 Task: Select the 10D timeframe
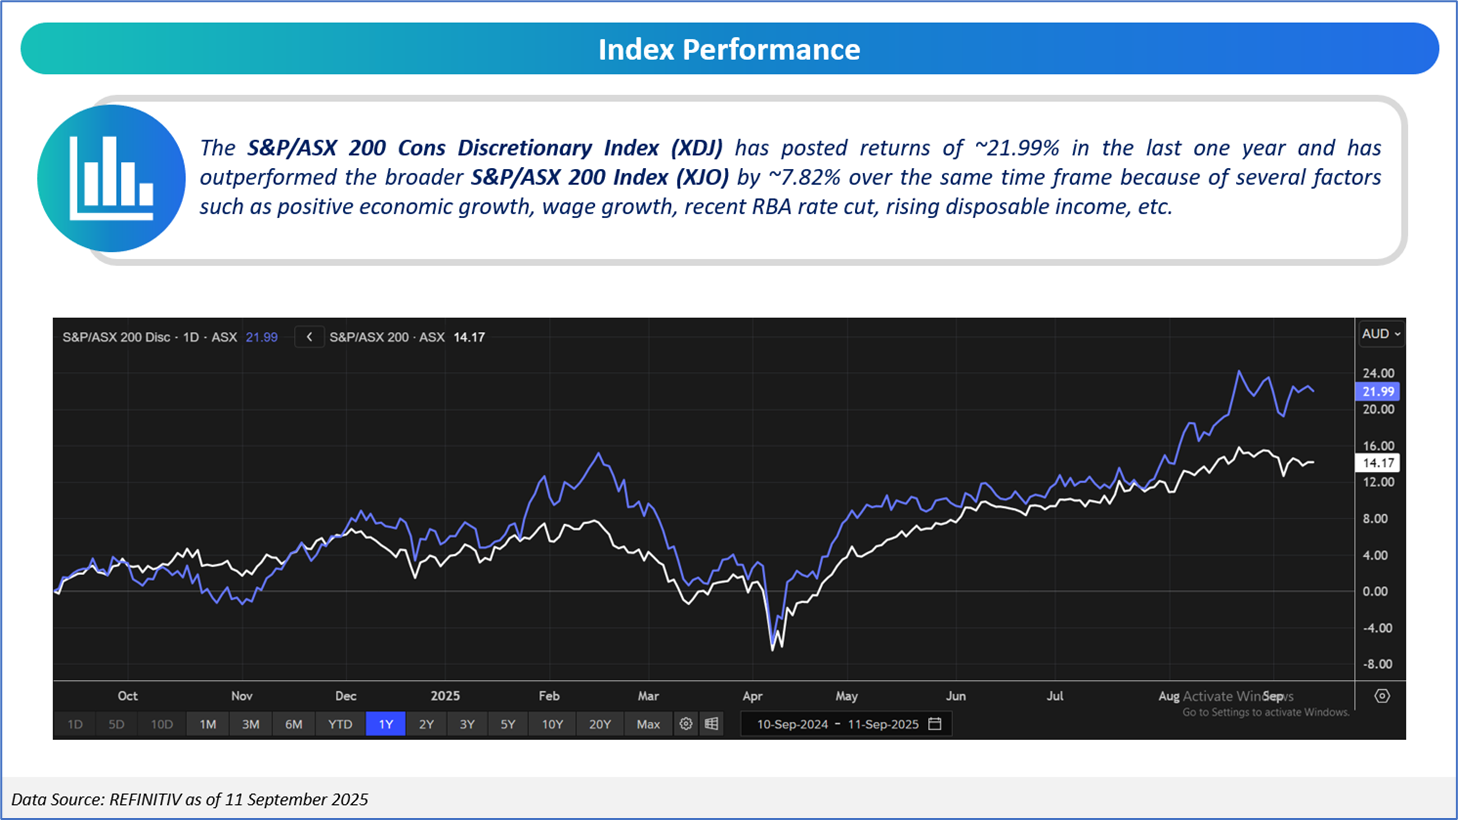(x=162, y=724)
